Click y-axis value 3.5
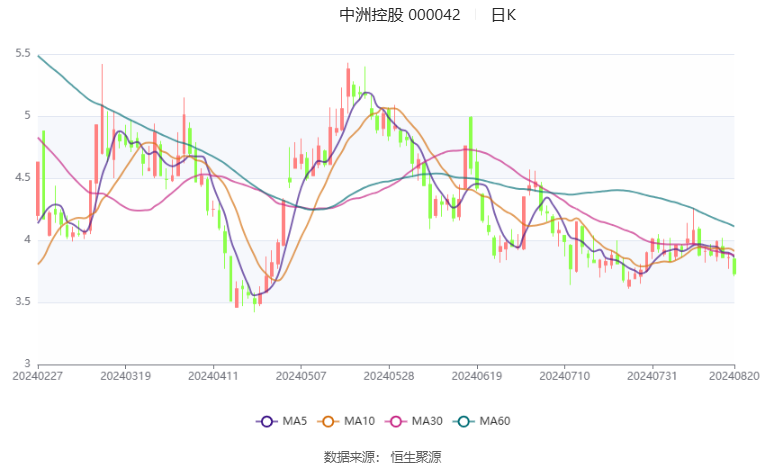 tap(23, 302)
